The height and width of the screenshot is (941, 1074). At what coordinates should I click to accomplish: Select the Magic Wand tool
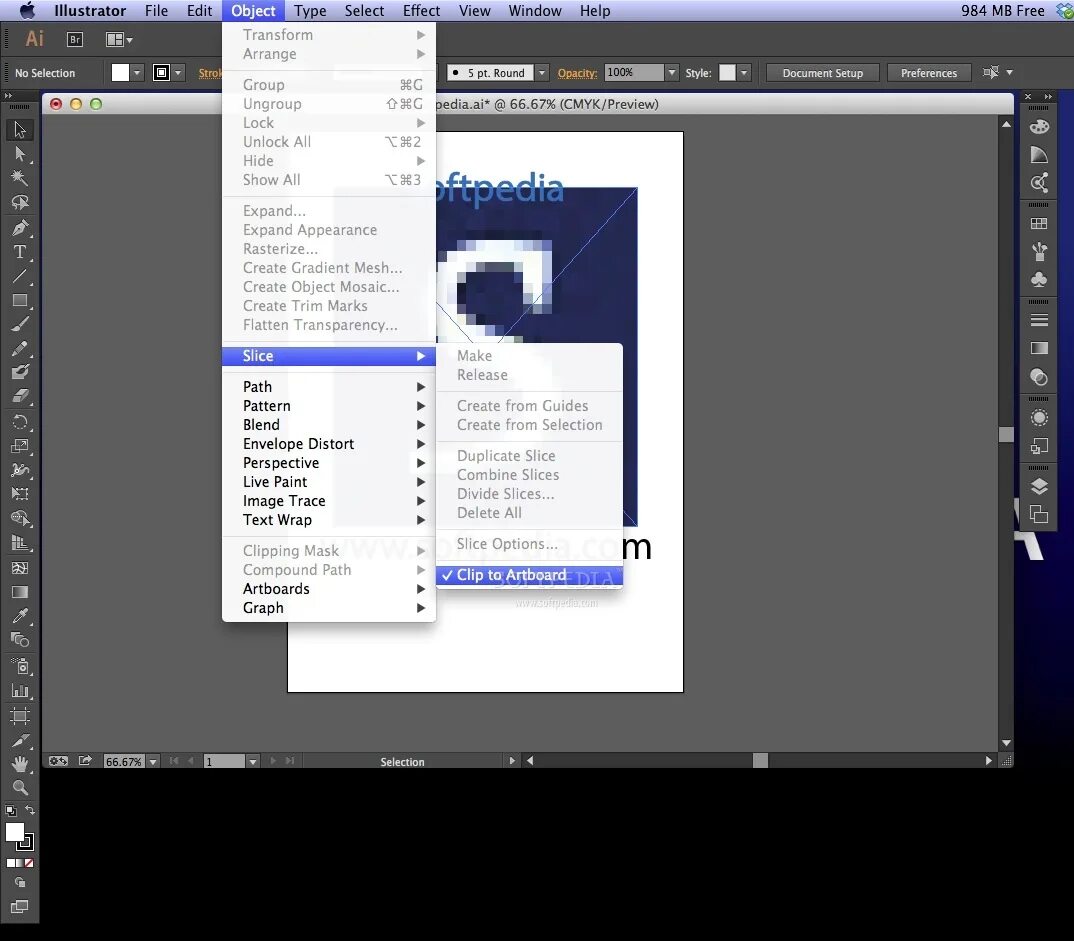[20, 178]
